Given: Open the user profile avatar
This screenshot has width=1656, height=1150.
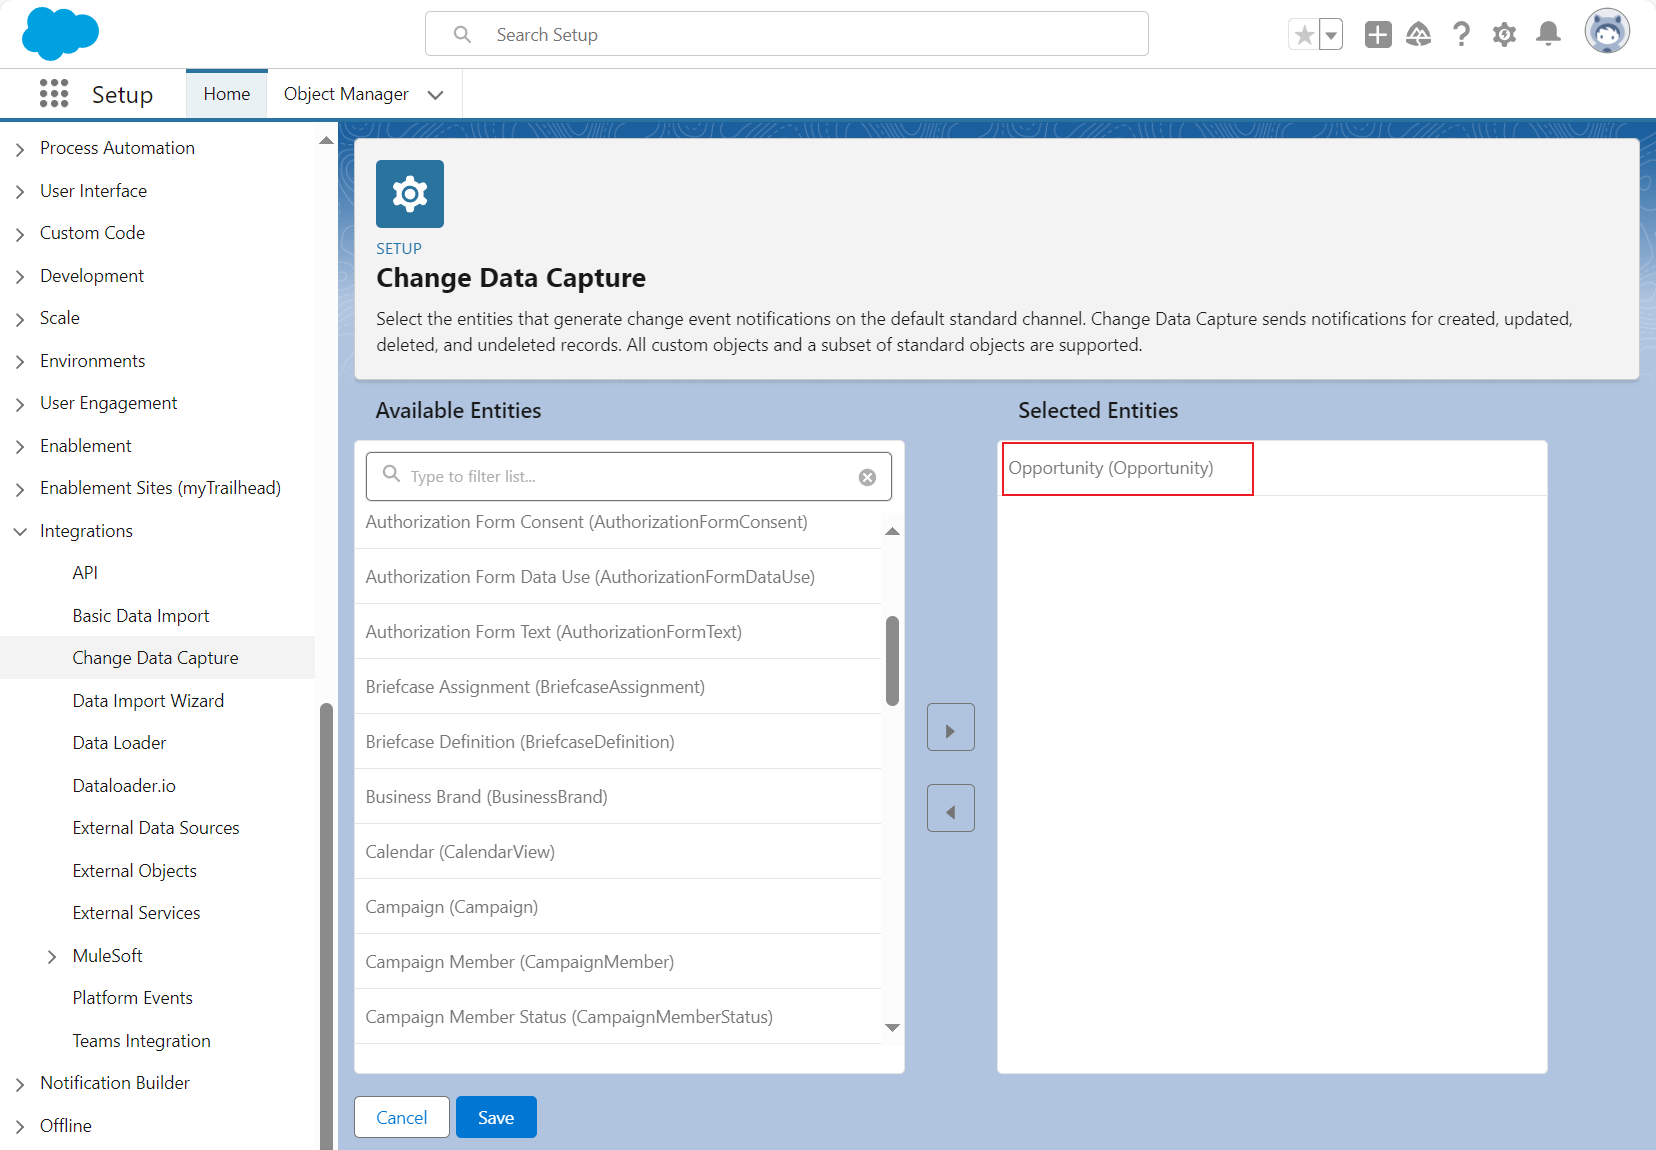Looking at the screenshot, I should (x=1606, y=32).
